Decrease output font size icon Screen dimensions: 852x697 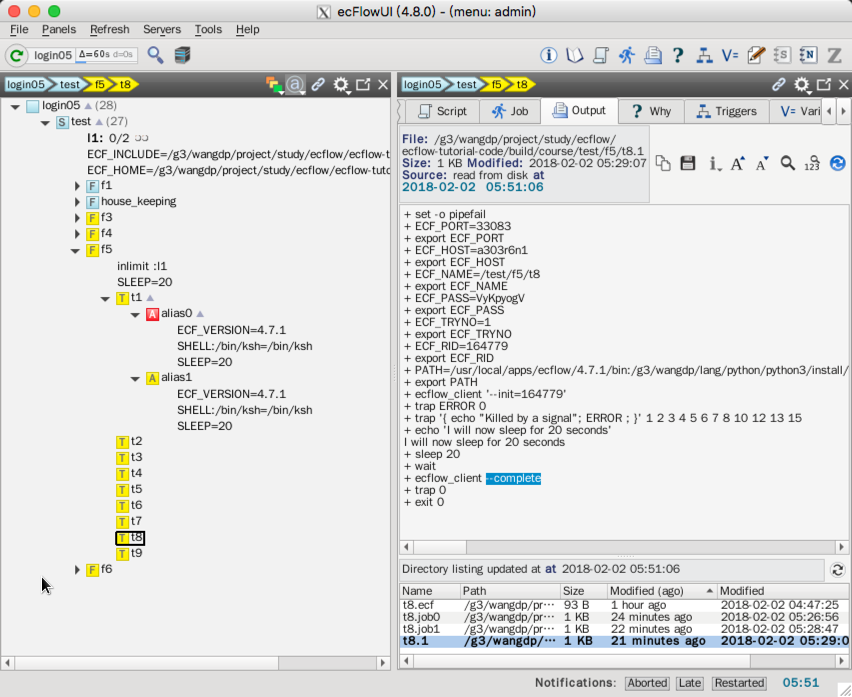click(x=762, y=163)
